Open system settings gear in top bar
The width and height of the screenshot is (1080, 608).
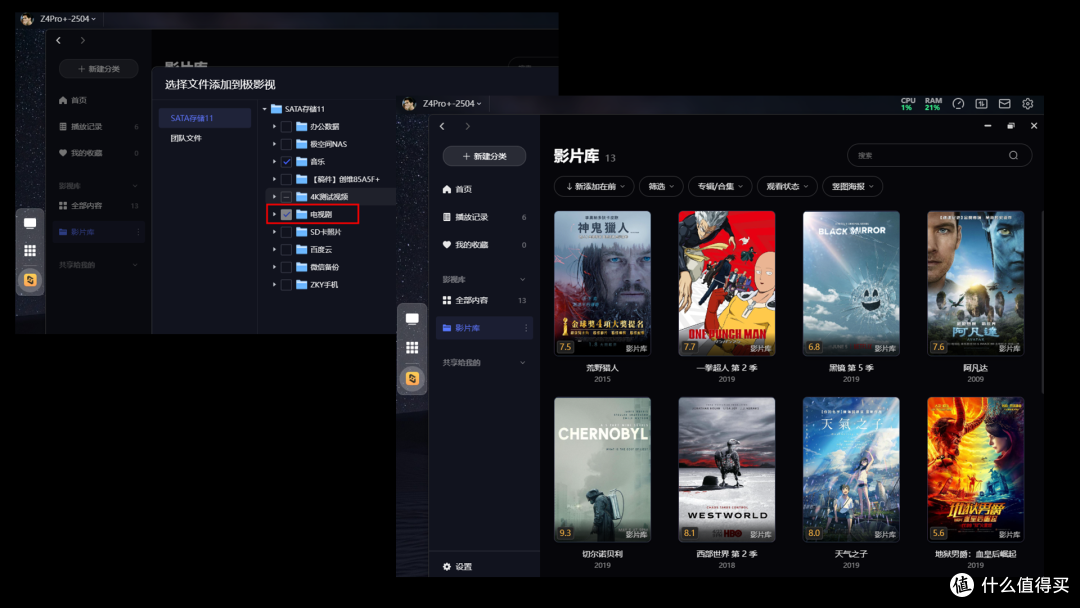(x=1028, y=103)
